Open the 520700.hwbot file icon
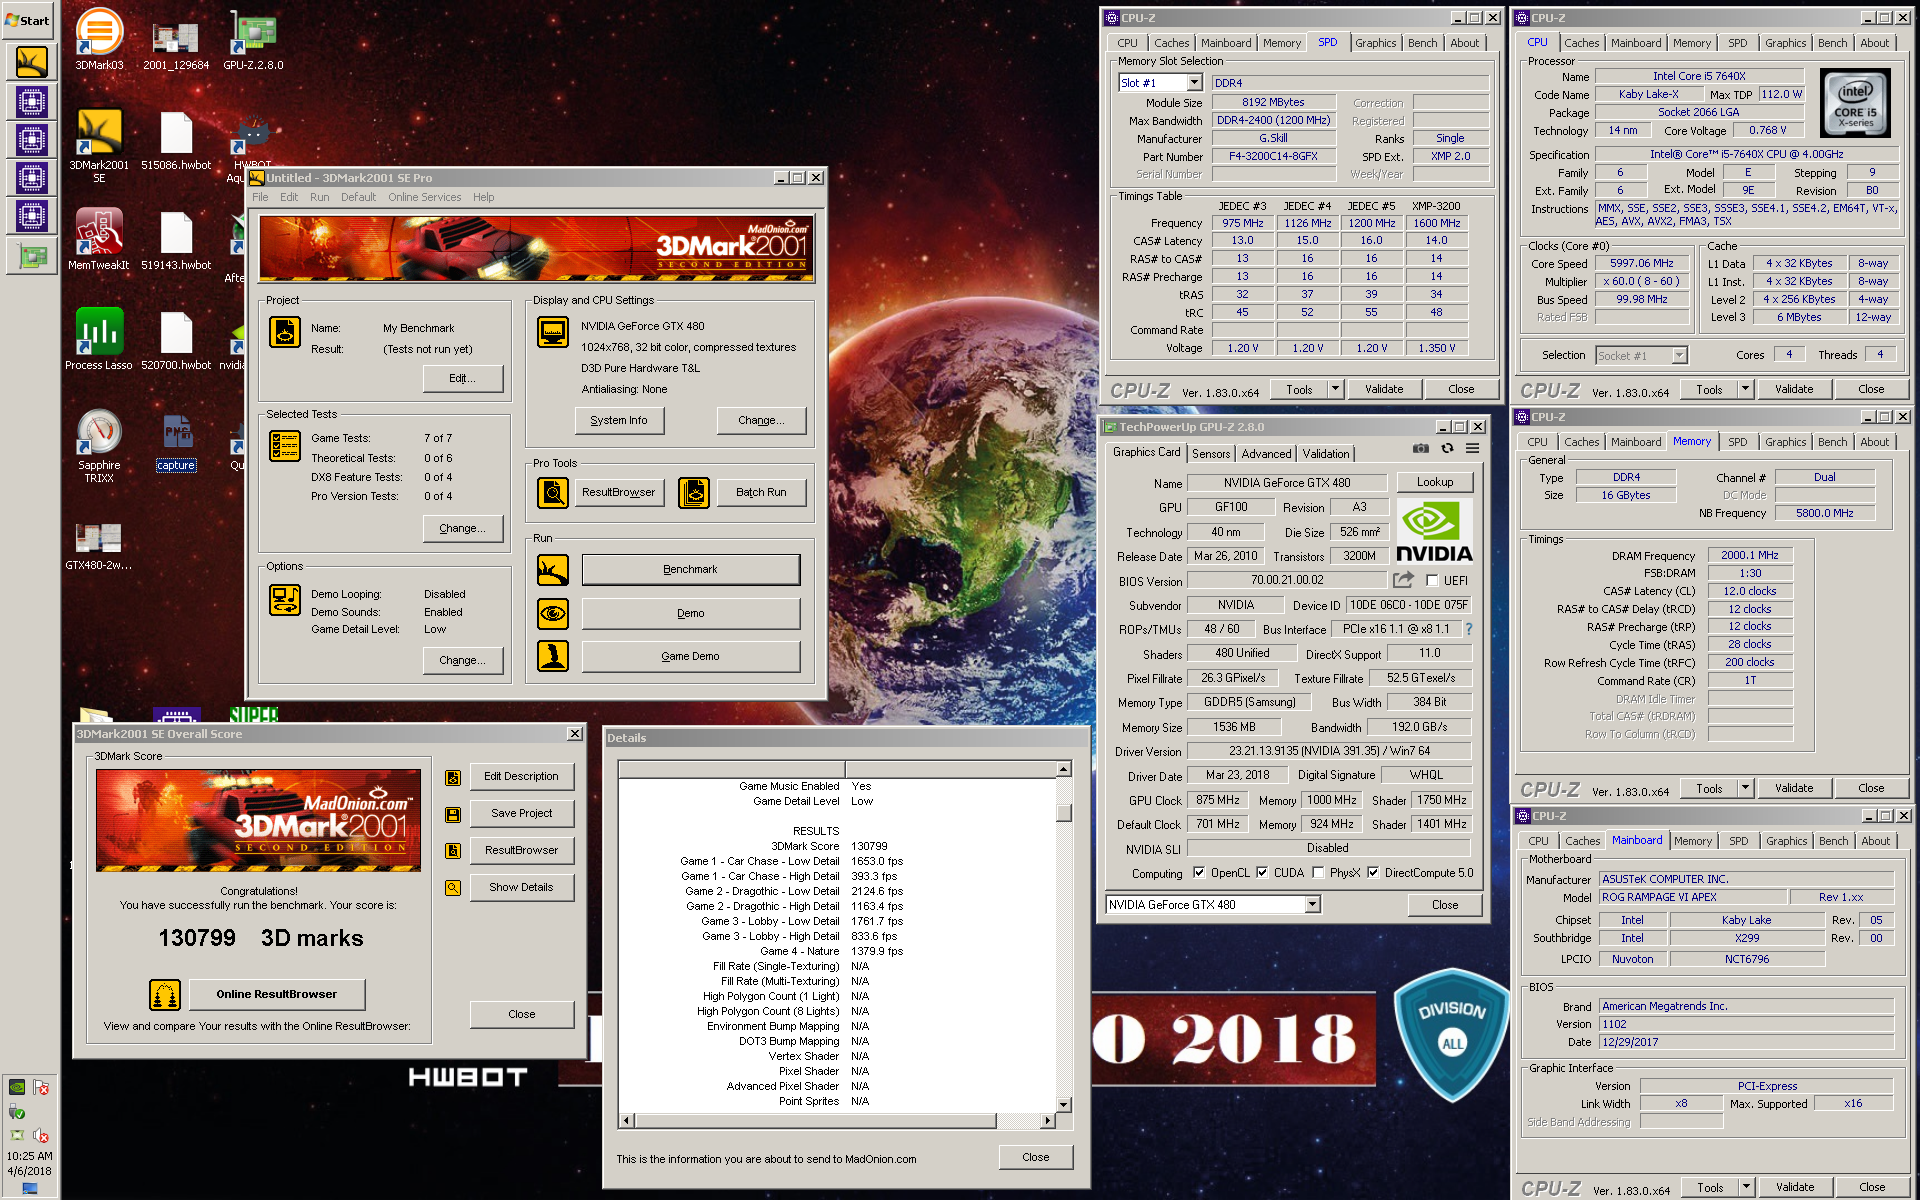The image size is (1920, 1200). point(176,338)
